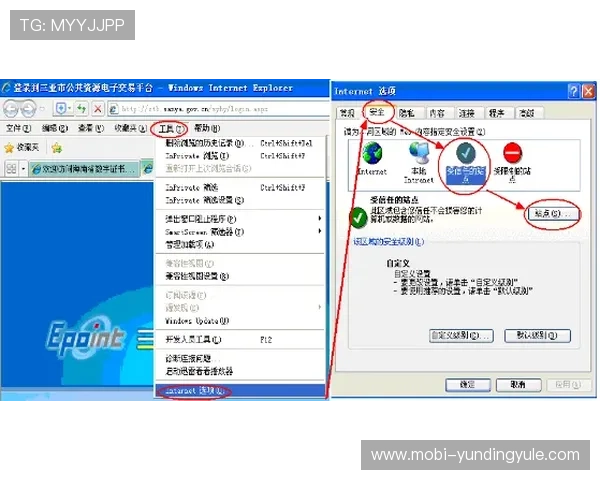Open the 帮助 menu
This screenshot has height=480, width=600.
pos(207,128)
